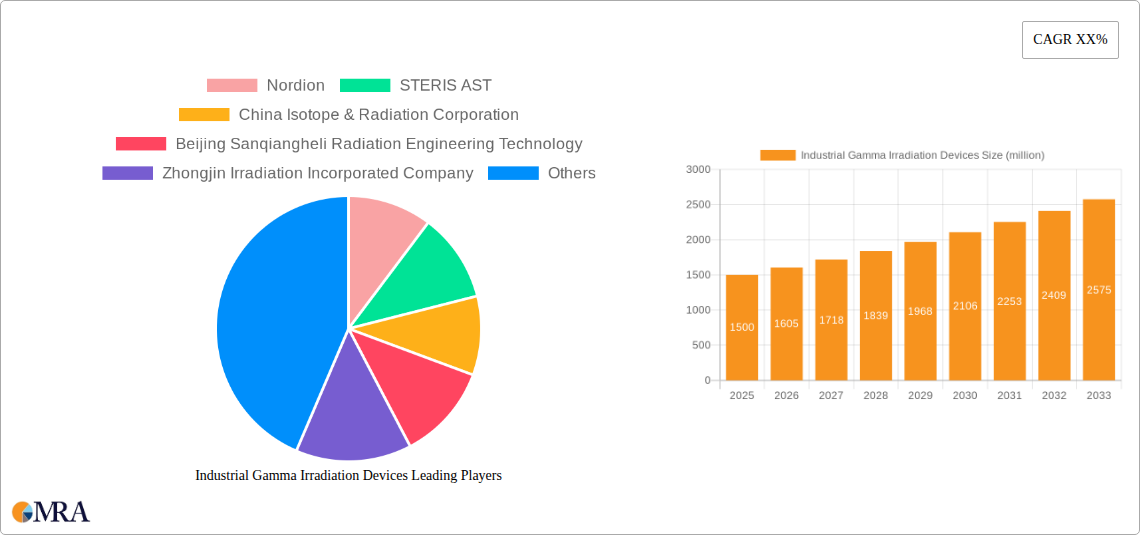Click the STERIS AST legend label
This screenshot has height=535, width=1140.
(446, 85)
